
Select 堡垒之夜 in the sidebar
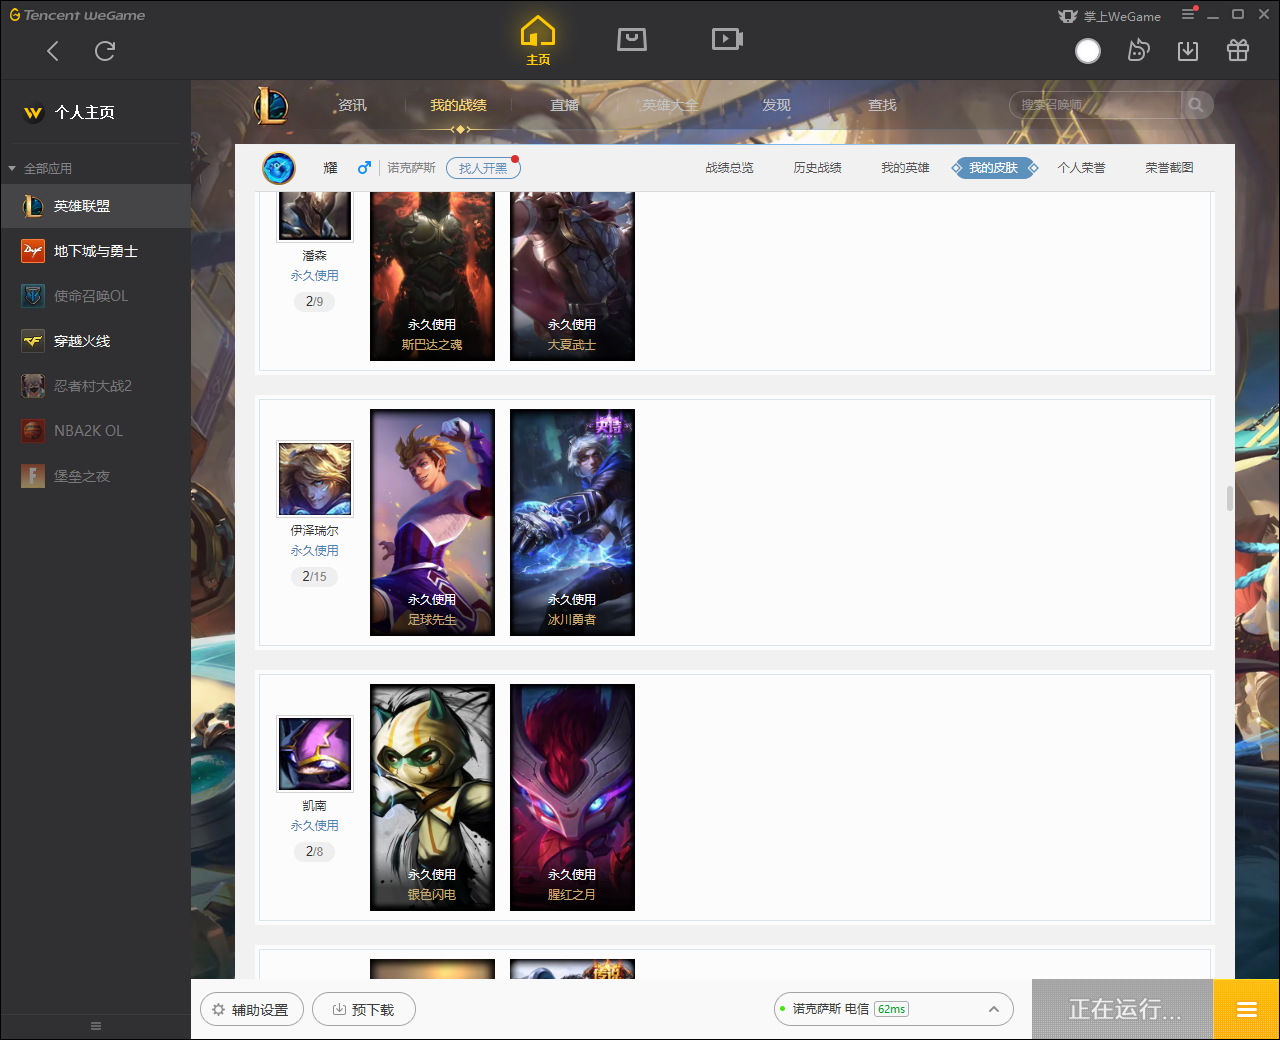tap(95, 476)
